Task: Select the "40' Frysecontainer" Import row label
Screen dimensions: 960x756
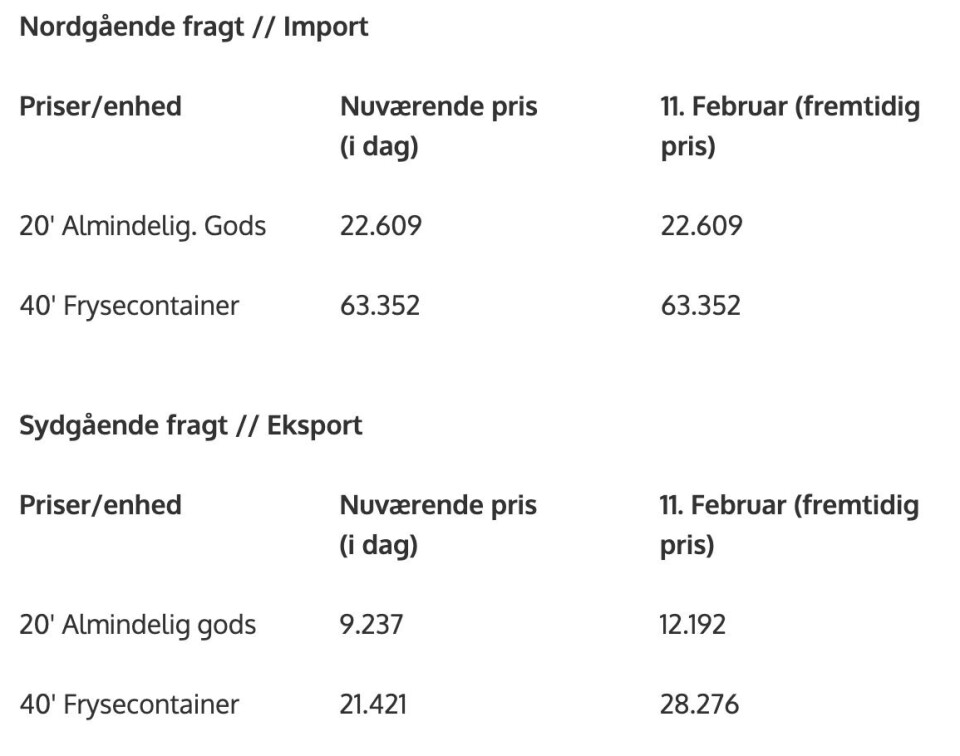Action: [x=129, y=305]
